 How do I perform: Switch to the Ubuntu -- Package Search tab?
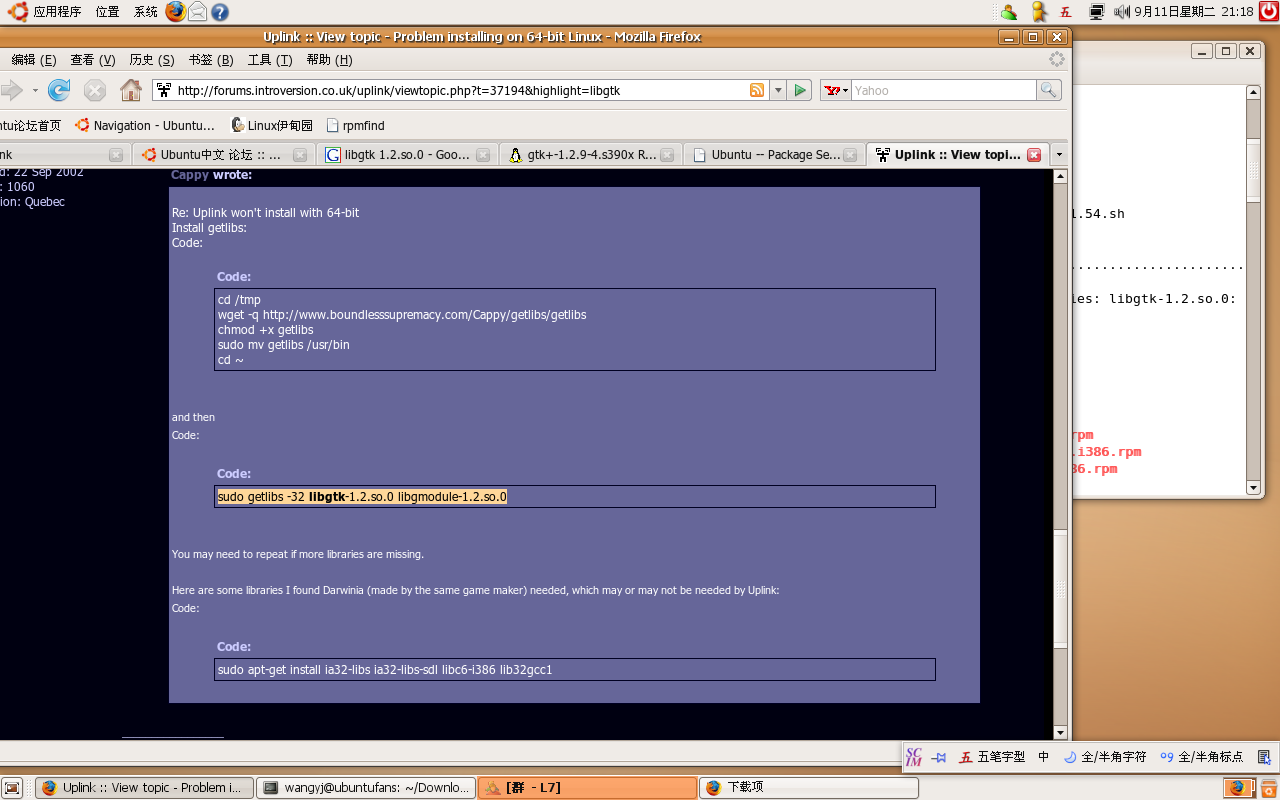click(775, 155)
